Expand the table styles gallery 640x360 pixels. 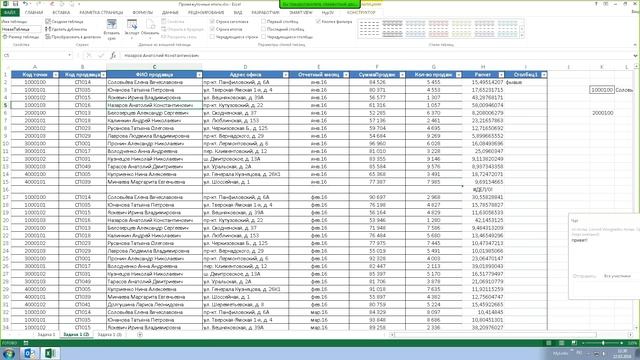coord(522,36)
